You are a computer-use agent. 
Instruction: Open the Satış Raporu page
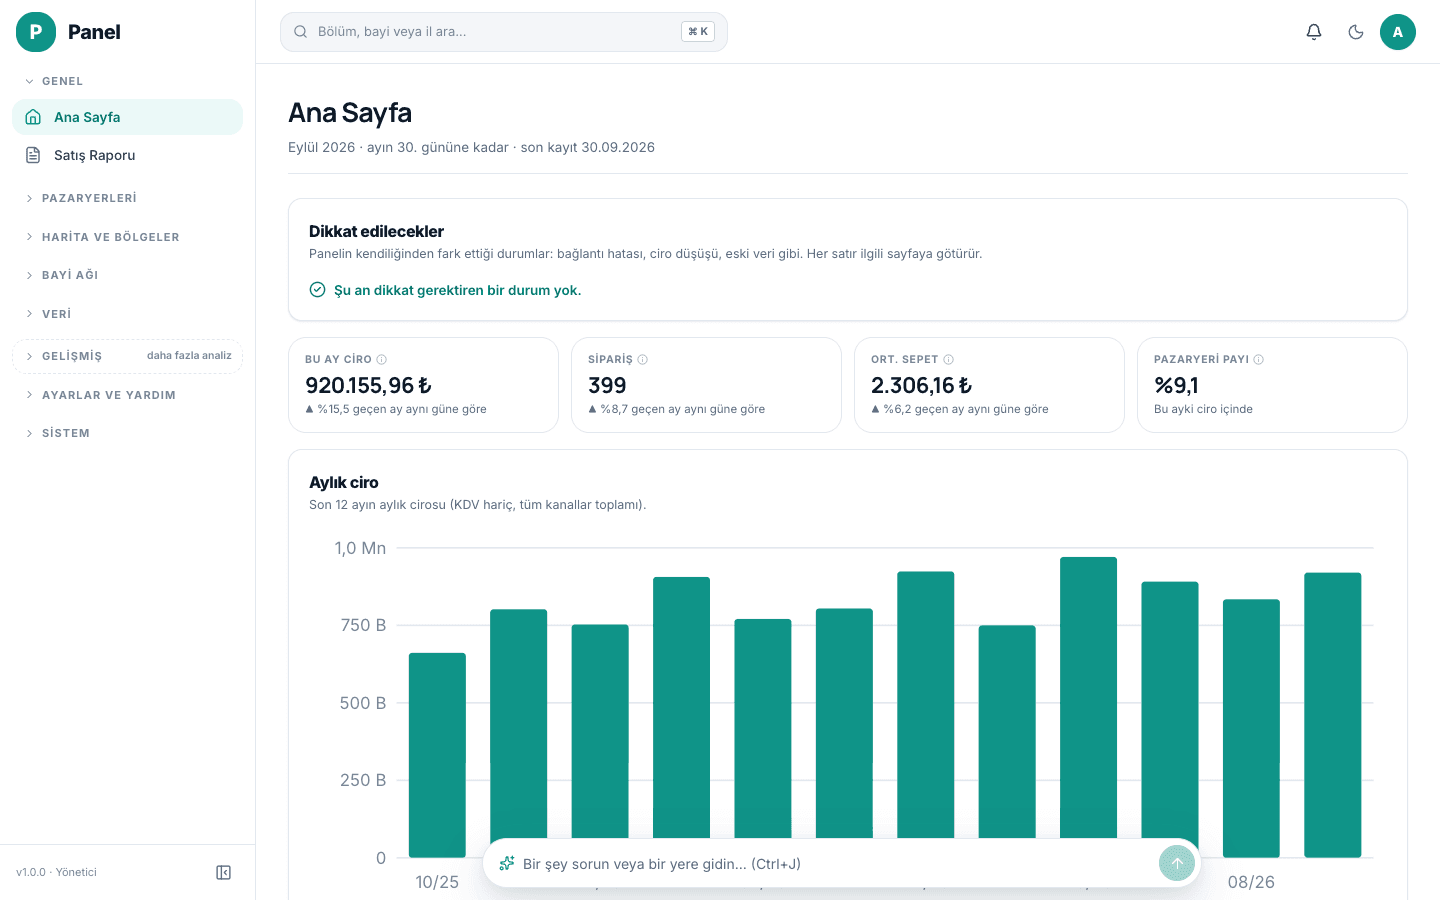click(x=127, y=155)
